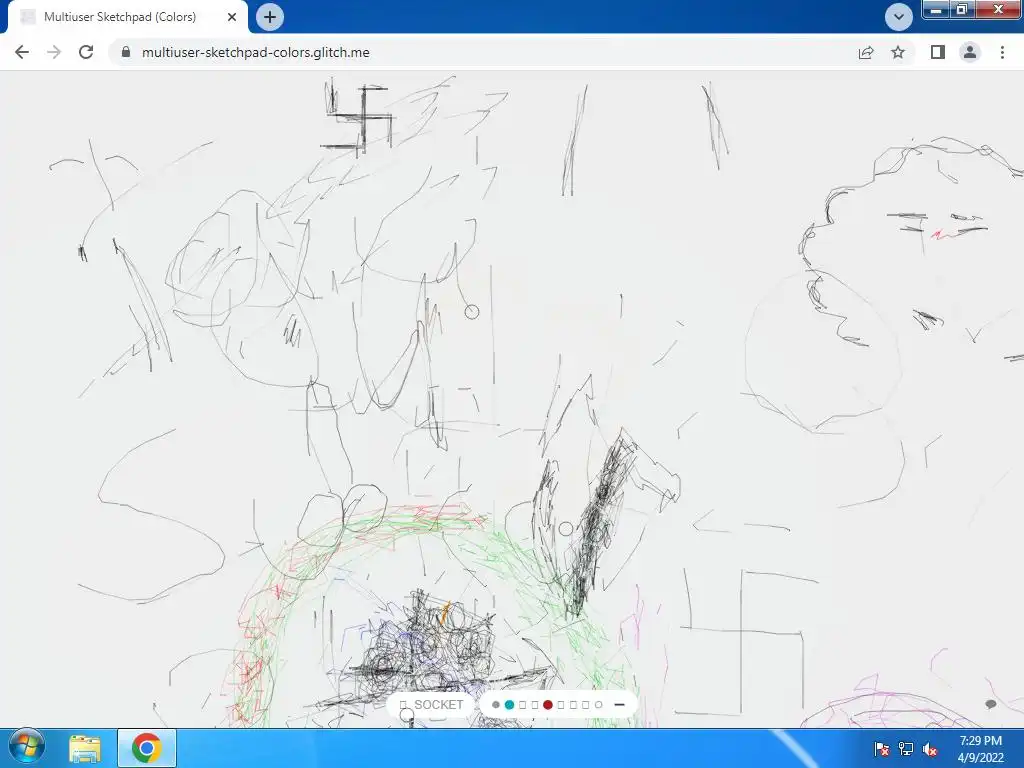Select the Multiuser Sketchpad (Colors) tab
The height and width of the screenshot is (768, 1024).
click(120, 17)
